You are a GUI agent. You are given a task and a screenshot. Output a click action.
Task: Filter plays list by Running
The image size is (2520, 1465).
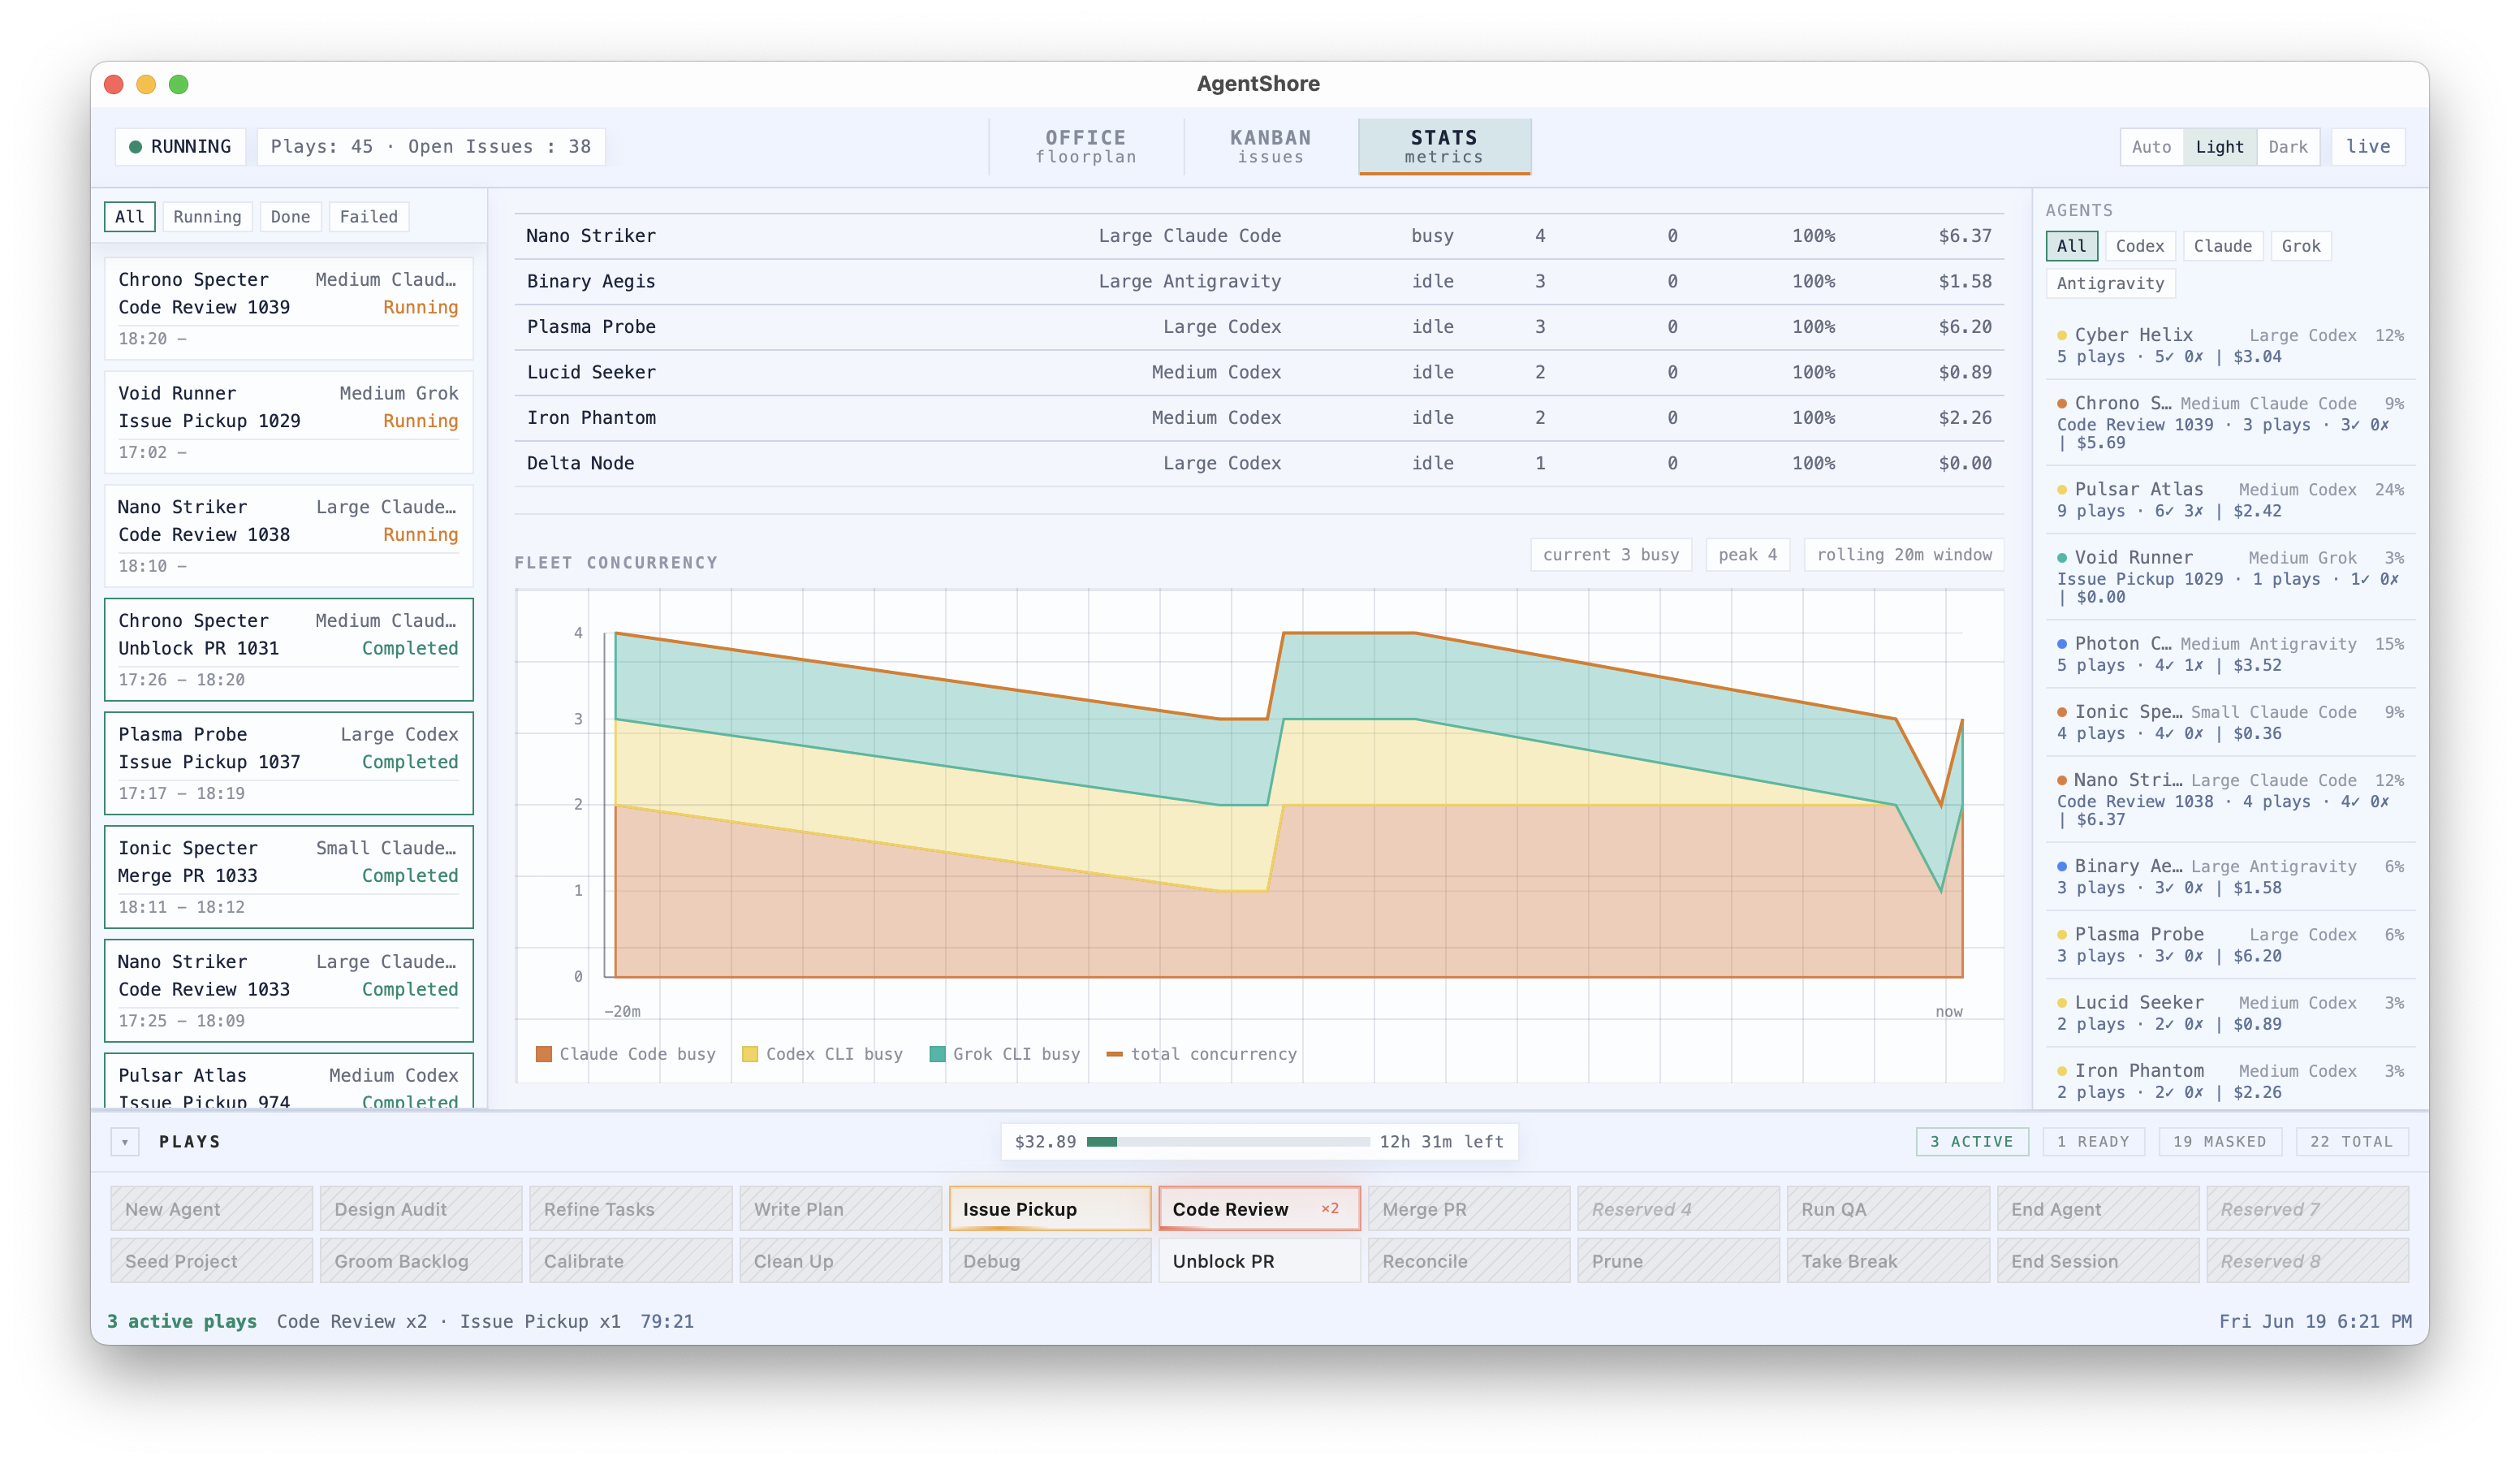coord(207,217)
